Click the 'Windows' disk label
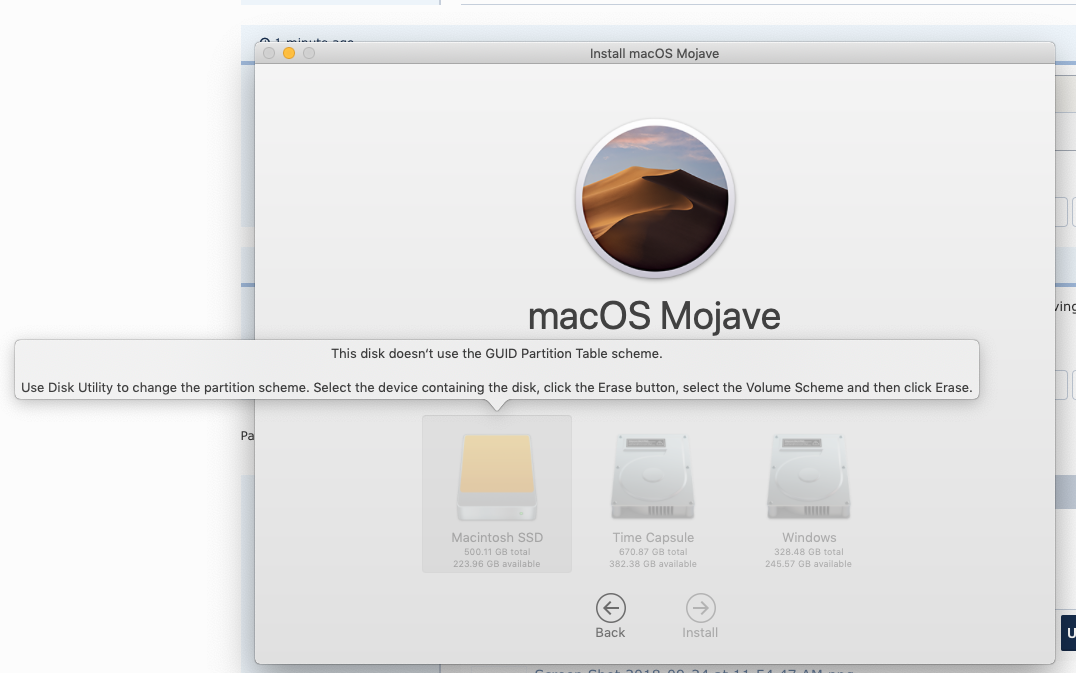Image resolution: width=1076 pixels, height=673 pixels. tap(809, 538)
